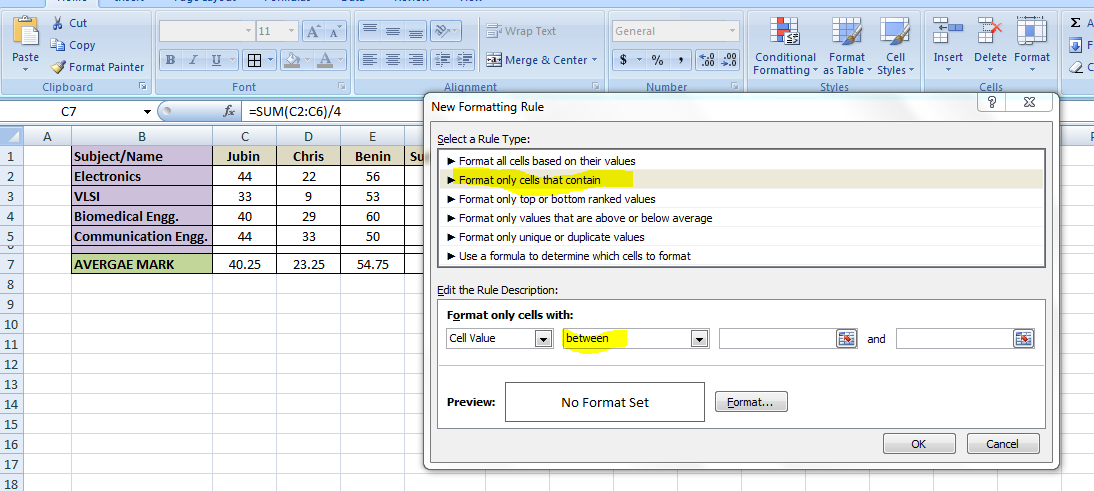1094x491 pixels.
Task: Click the Insert cells button
Action: pos(947,45)
